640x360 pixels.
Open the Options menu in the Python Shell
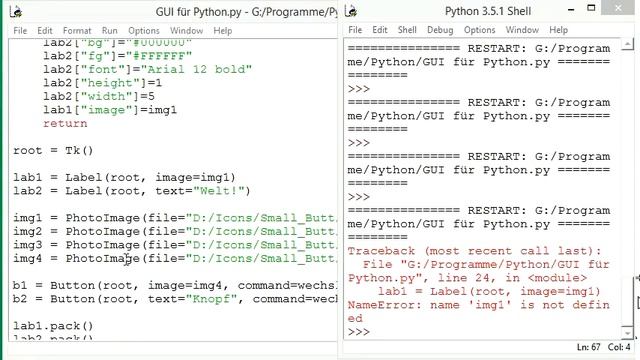coord(479,30)
